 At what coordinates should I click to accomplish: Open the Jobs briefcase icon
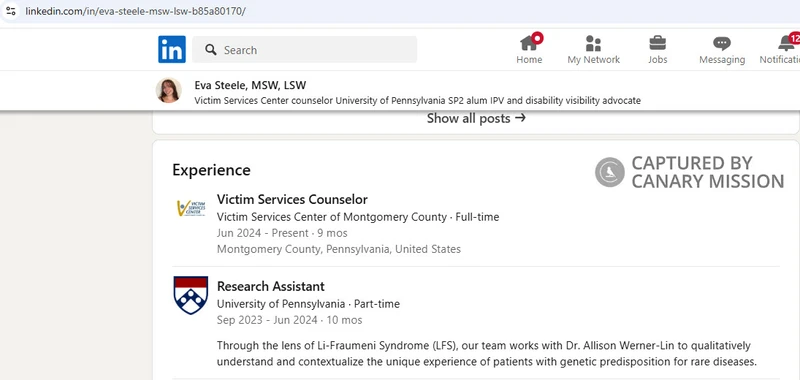coord(657,43)
